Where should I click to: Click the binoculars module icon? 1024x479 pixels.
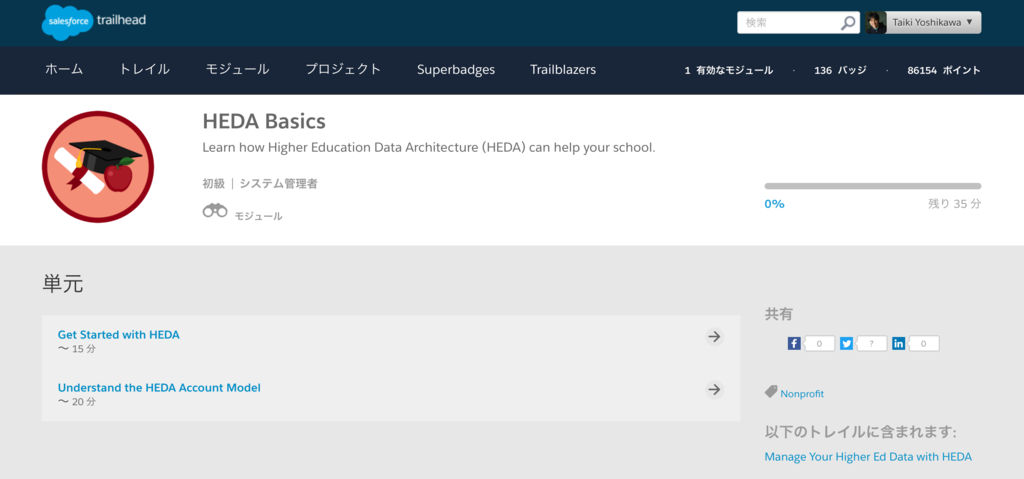click(215, 210)
